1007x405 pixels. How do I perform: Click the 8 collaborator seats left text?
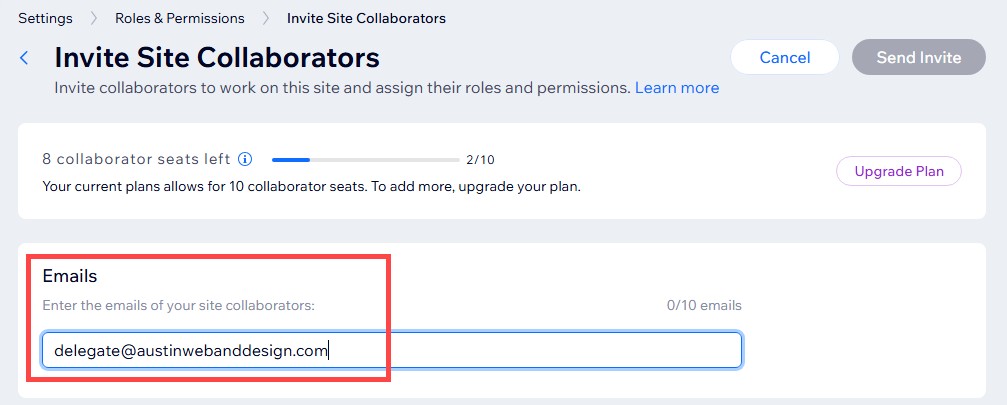pyautogui.click(x=136, y=159)
